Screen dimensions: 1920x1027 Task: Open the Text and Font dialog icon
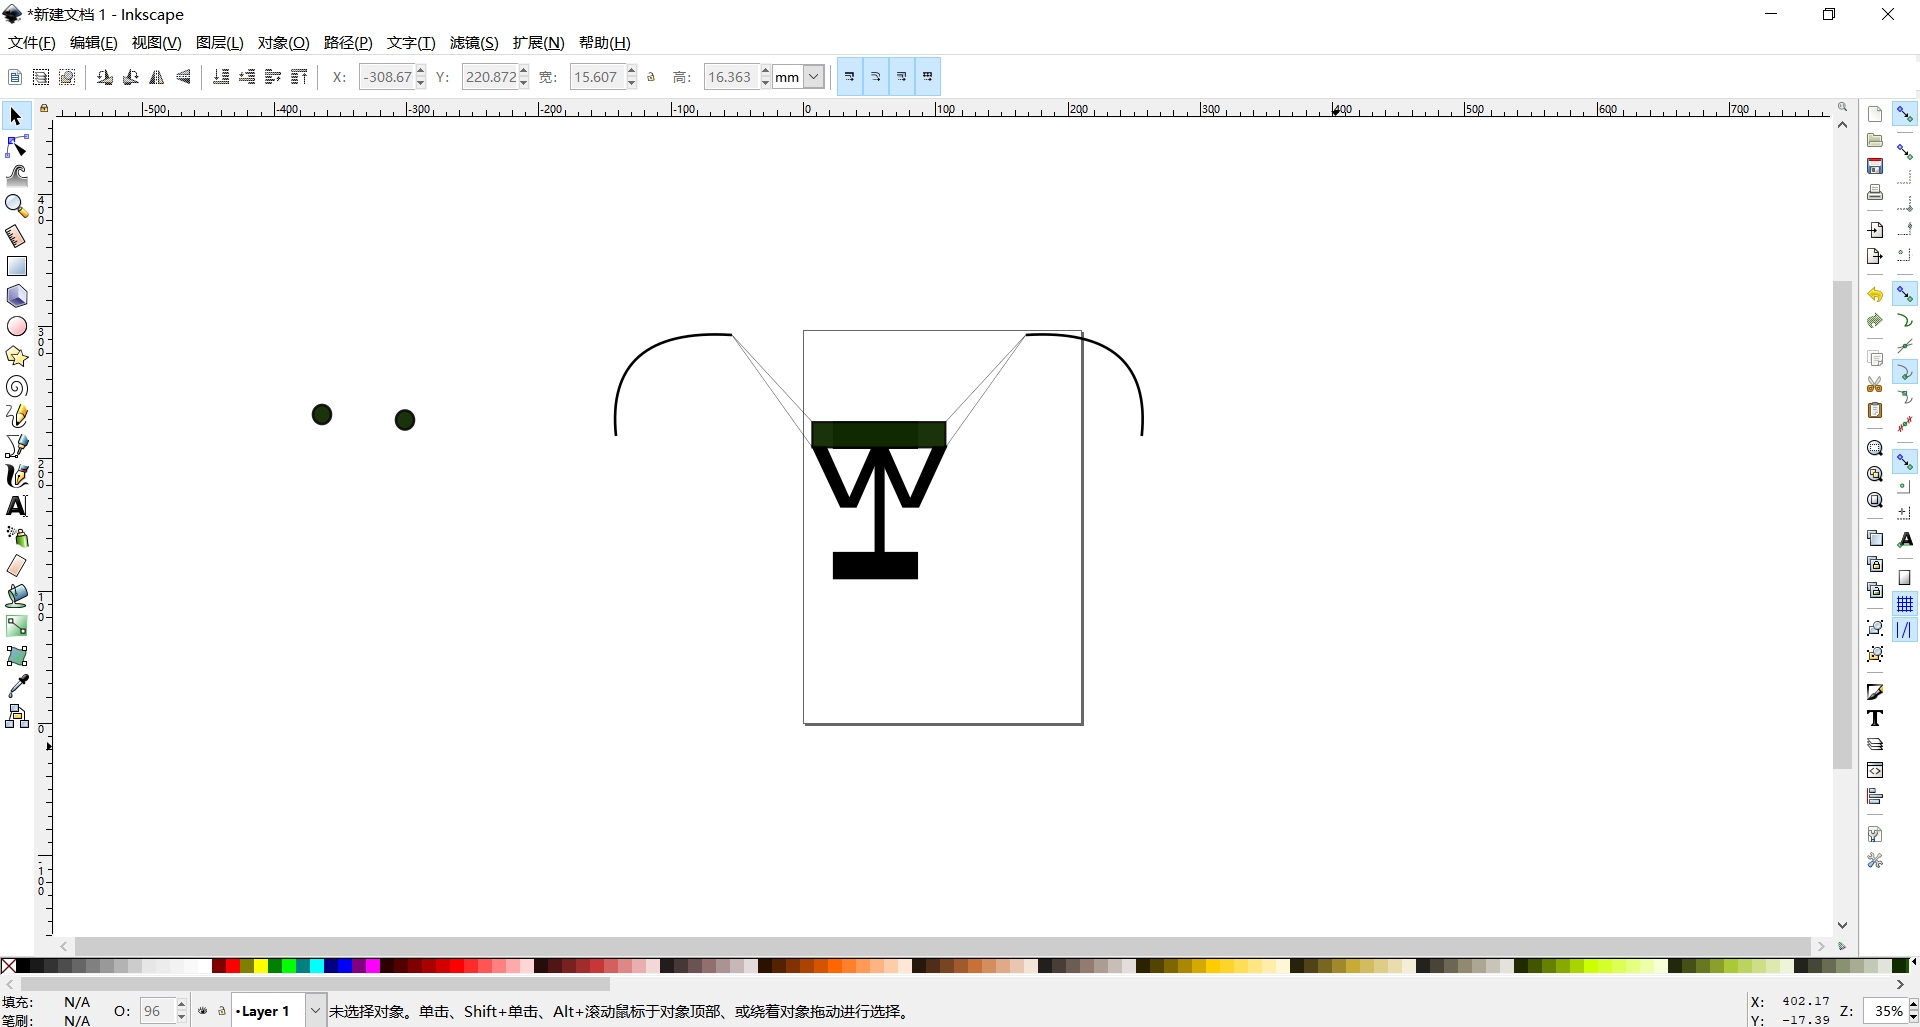tap(1875, 718)
